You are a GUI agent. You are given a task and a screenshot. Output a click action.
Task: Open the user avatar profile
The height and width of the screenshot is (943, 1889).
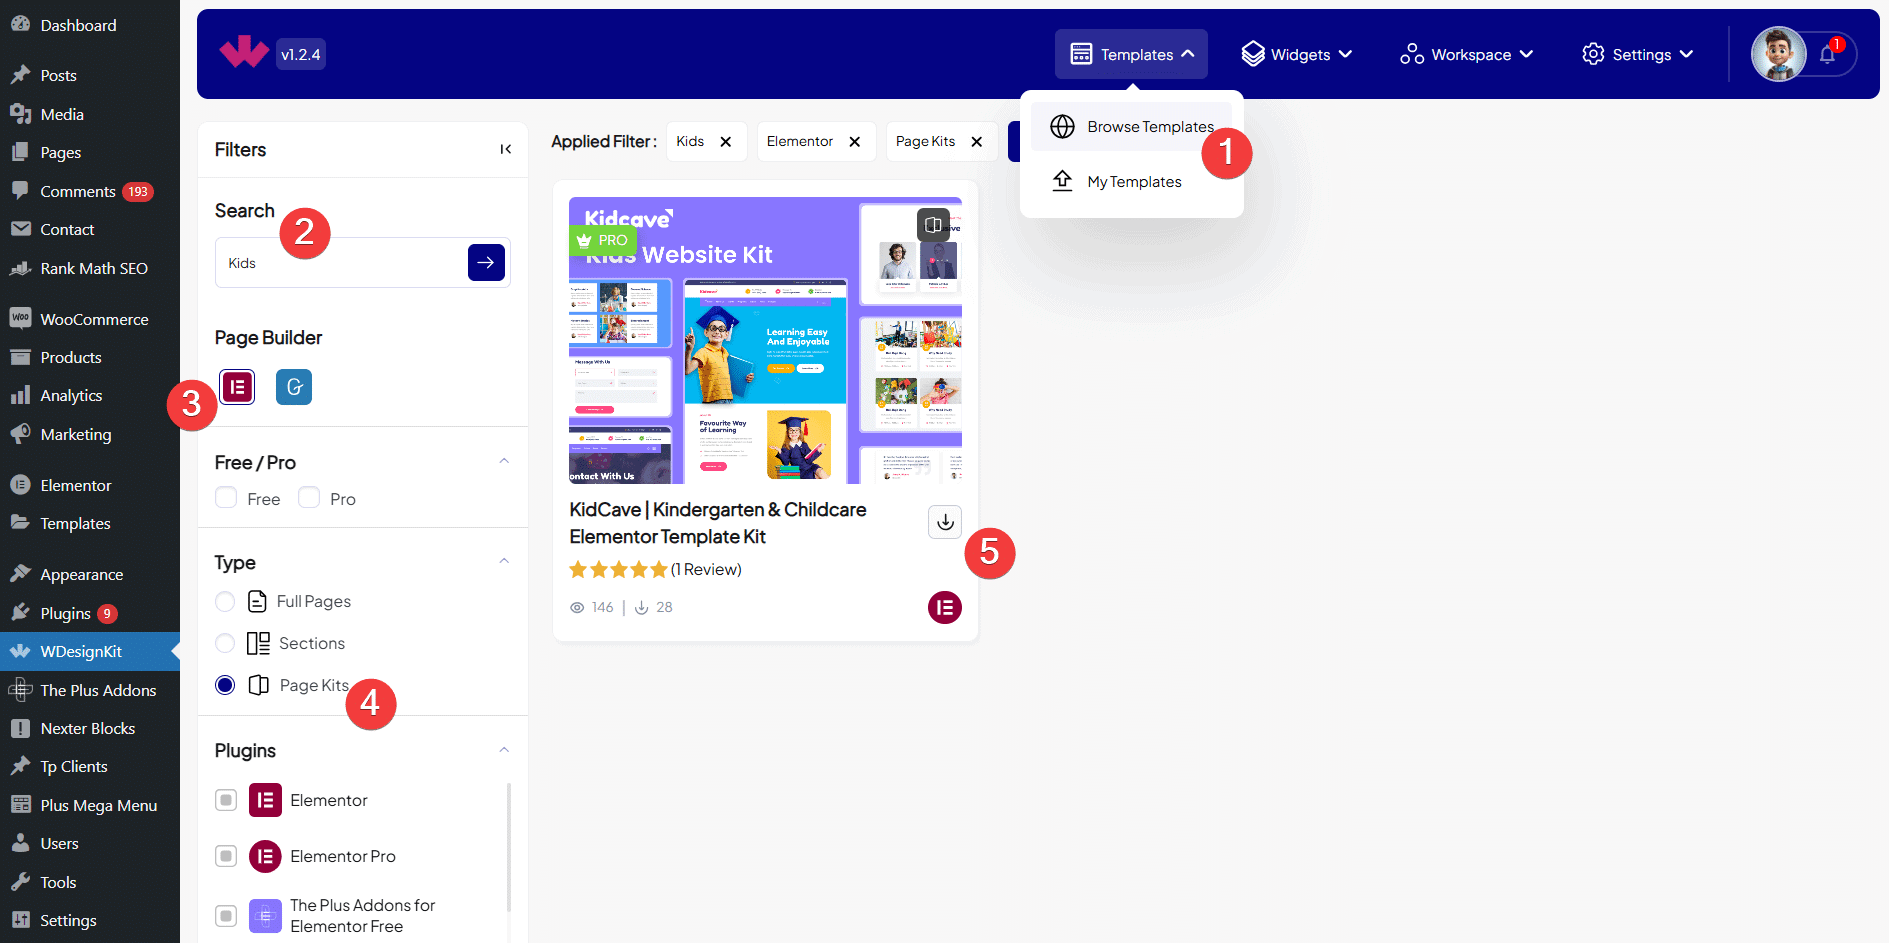coord(1778,54)
